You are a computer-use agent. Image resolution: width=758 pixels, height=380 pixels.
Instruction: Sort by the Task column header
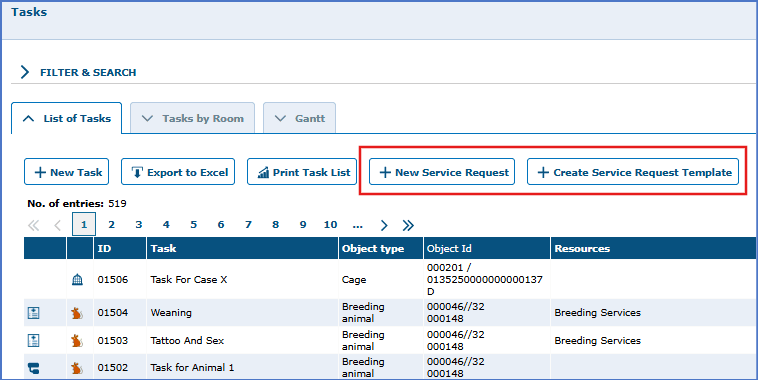(x=242, y=248)
